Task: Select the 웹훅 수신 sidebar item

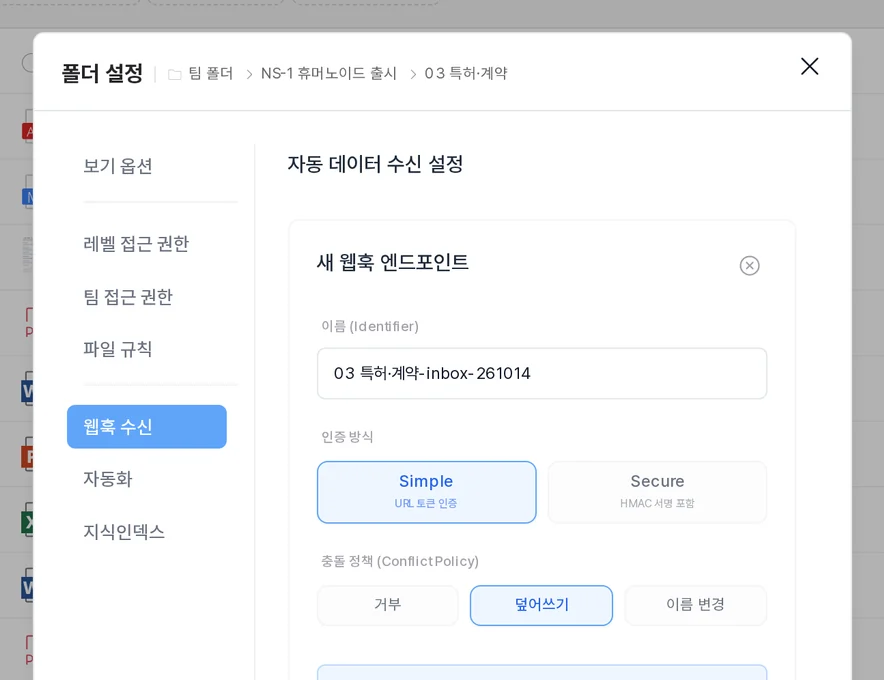Action: pyautogui.click(x=147, y=427)
